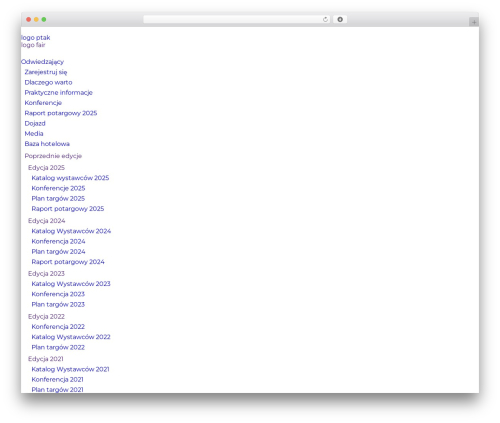Select the Dojazd link

35,123
